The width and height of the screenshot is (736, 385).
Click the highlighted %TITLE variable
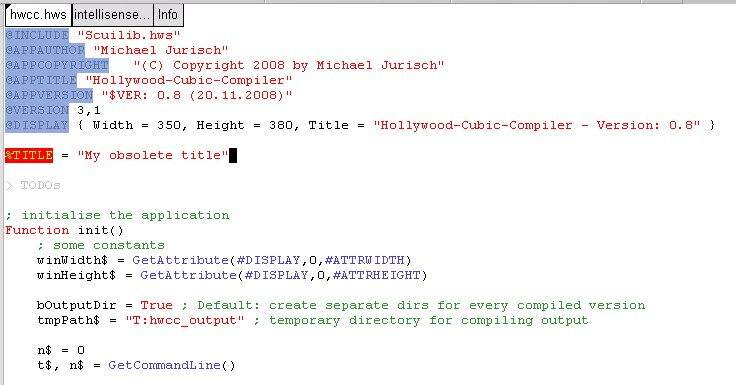point(29,155)
